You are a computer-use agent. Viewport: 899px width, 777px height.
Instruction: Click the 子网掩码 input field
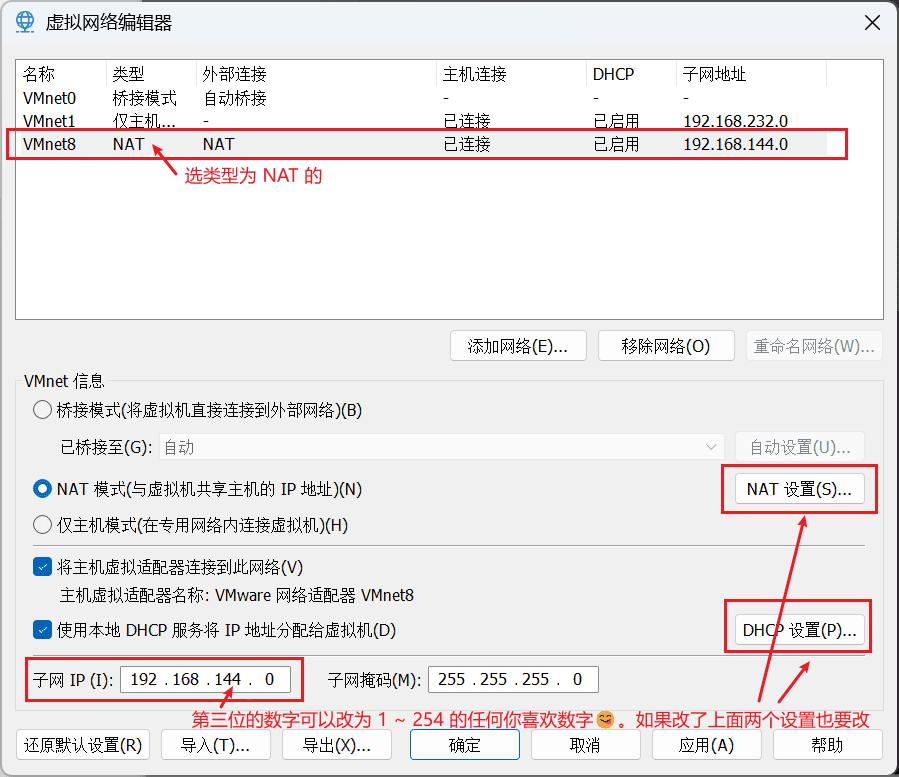click(513, 680)
